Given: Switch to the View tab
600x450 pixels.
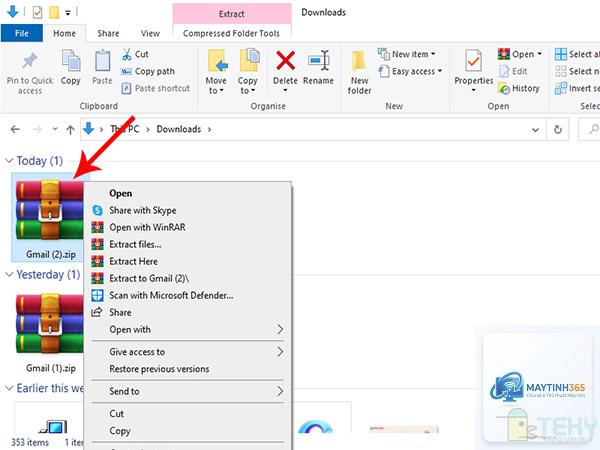Looking at the screenshot, I should click(150, 33).
